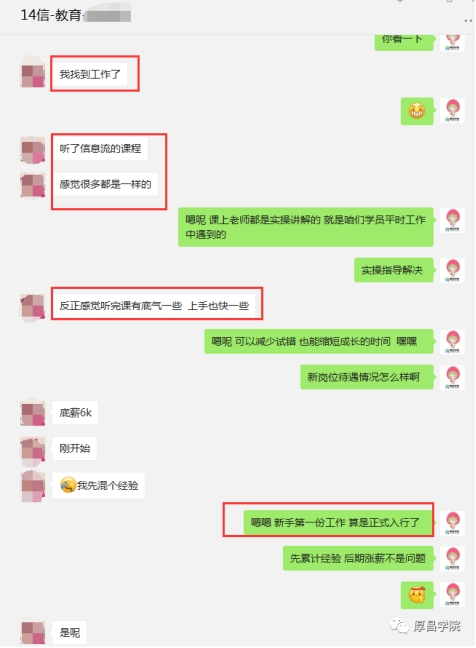This screenshot has width=476, height=648.
Task: Click the grinning emoji message bubble
Action: pyautogui.click(x=417, y=111)
